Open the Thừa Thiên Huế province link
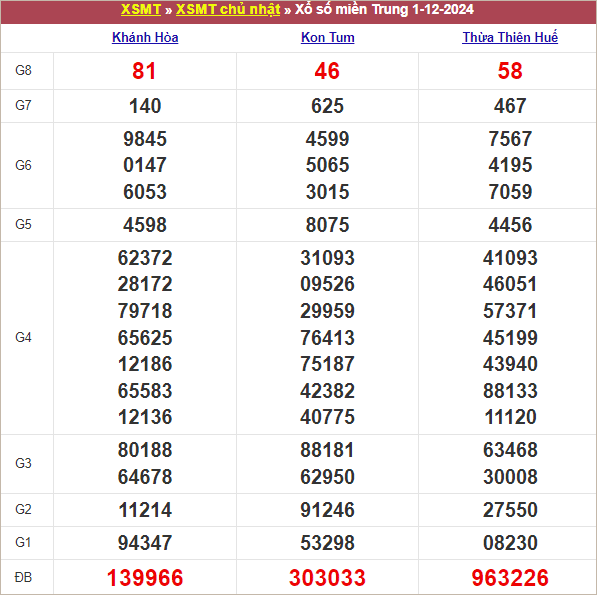 tap(510, 37)
